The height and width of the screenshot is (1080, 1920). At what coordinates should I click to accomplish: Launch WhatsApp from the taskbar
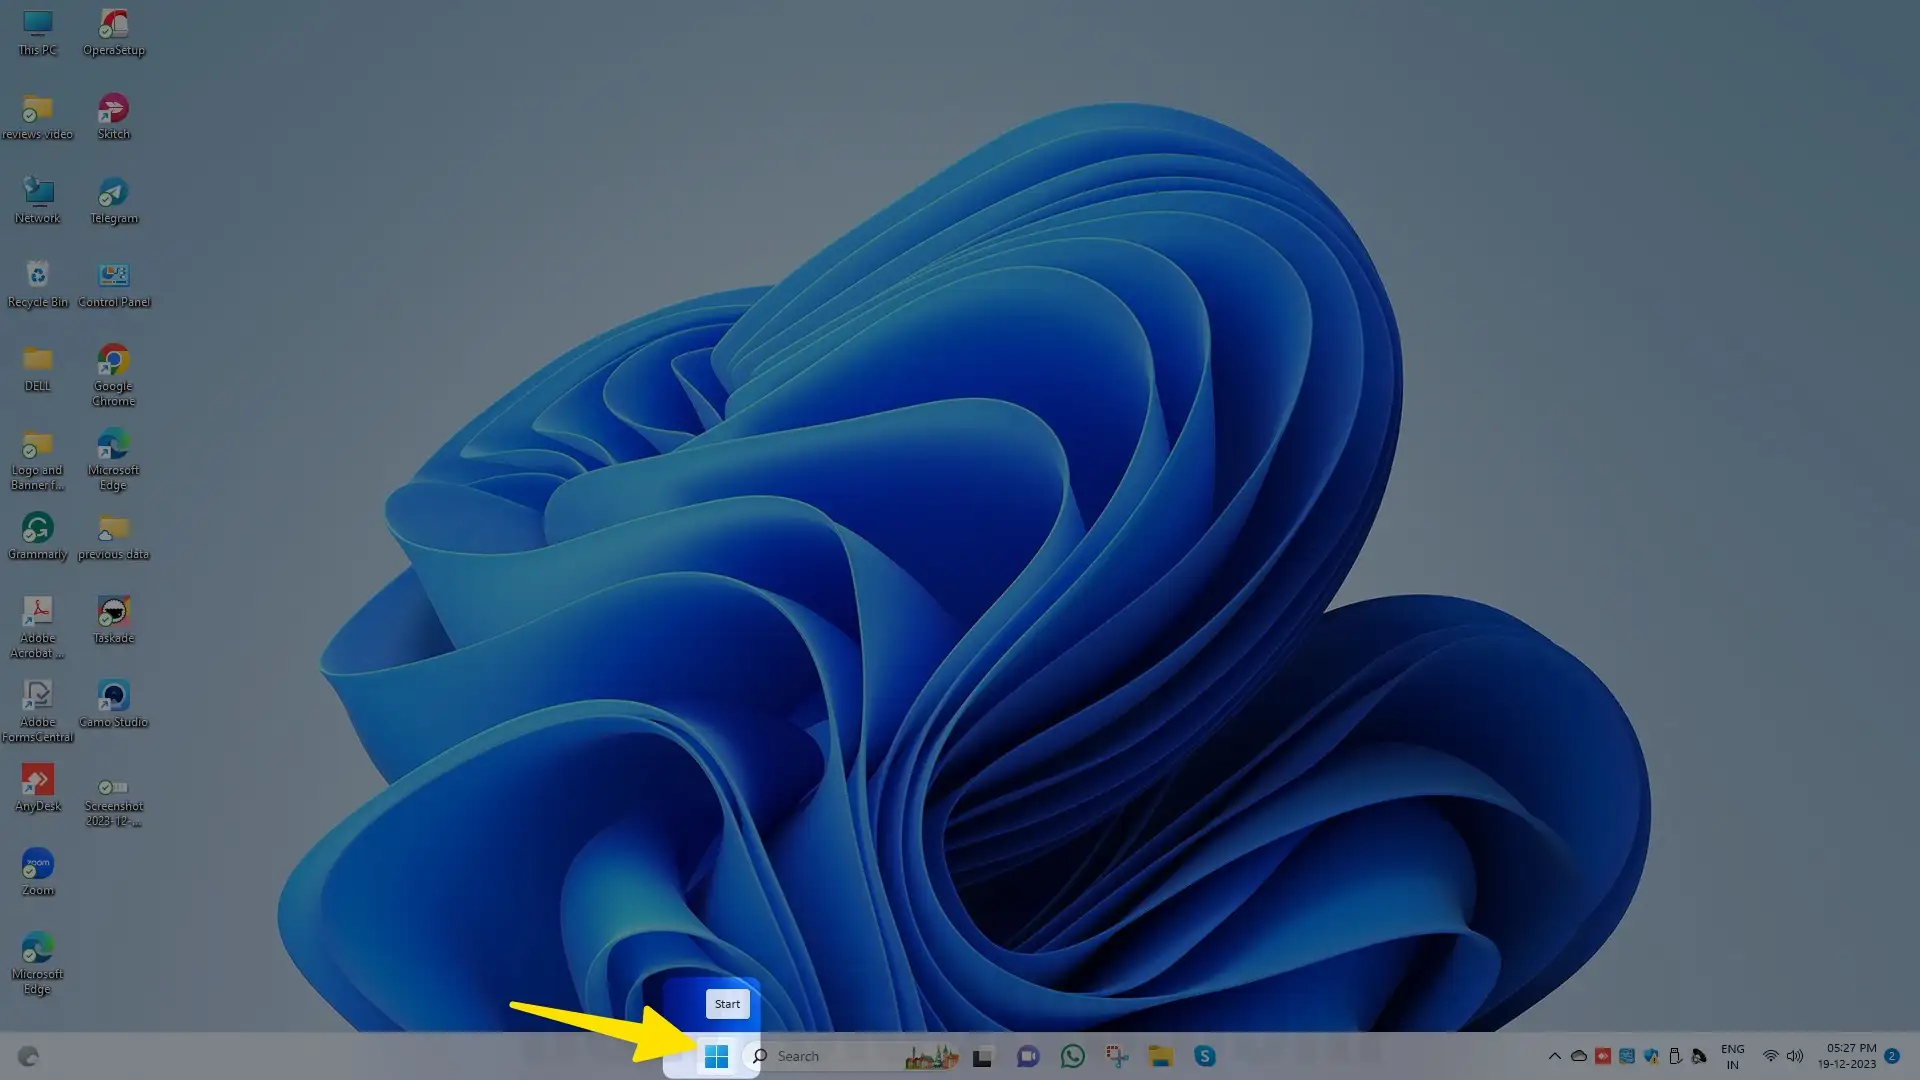[1072, 1056]
